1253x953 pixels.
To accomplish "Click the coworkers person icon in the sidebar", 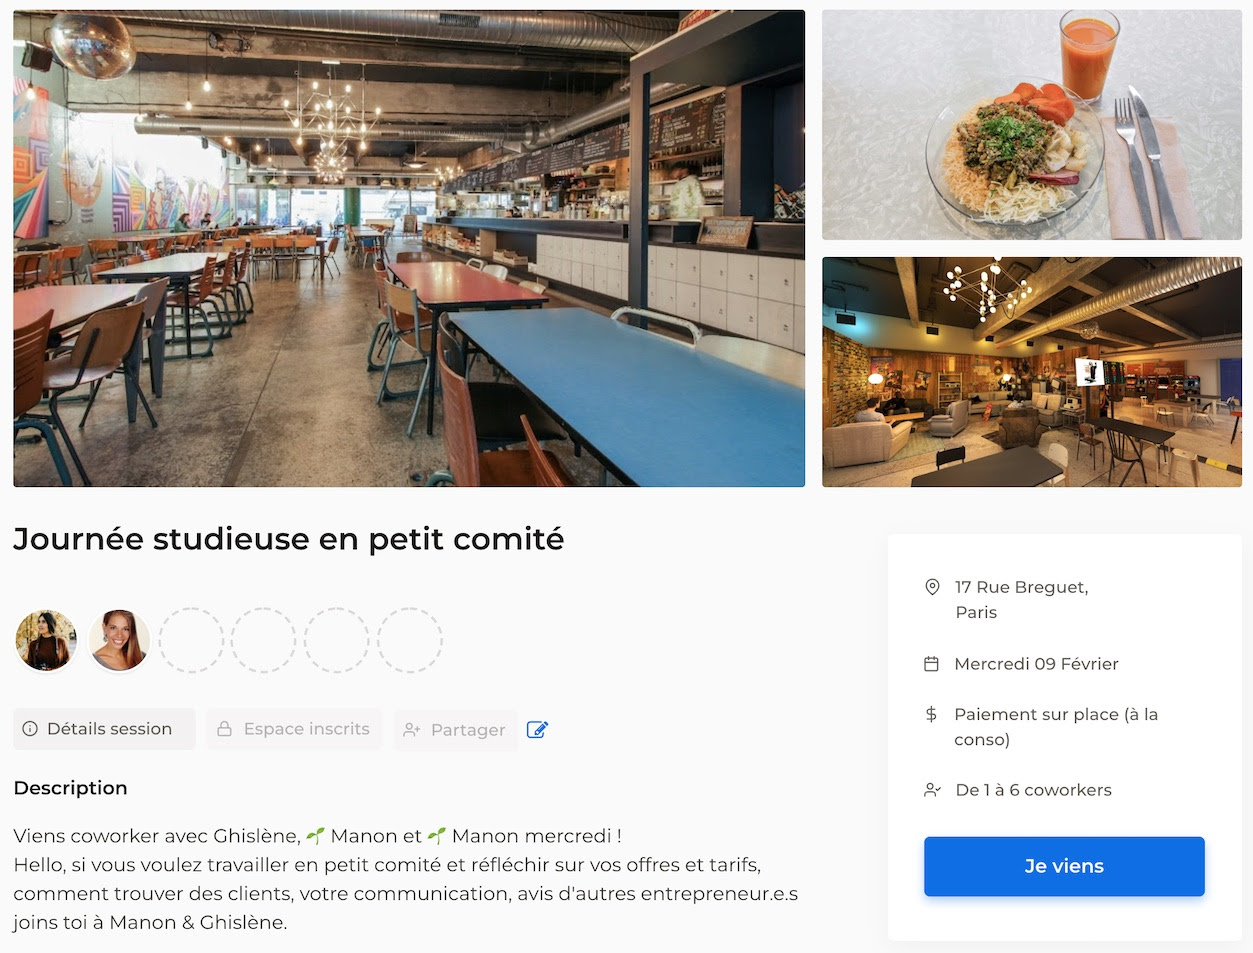I will click(x=932, y=790).
